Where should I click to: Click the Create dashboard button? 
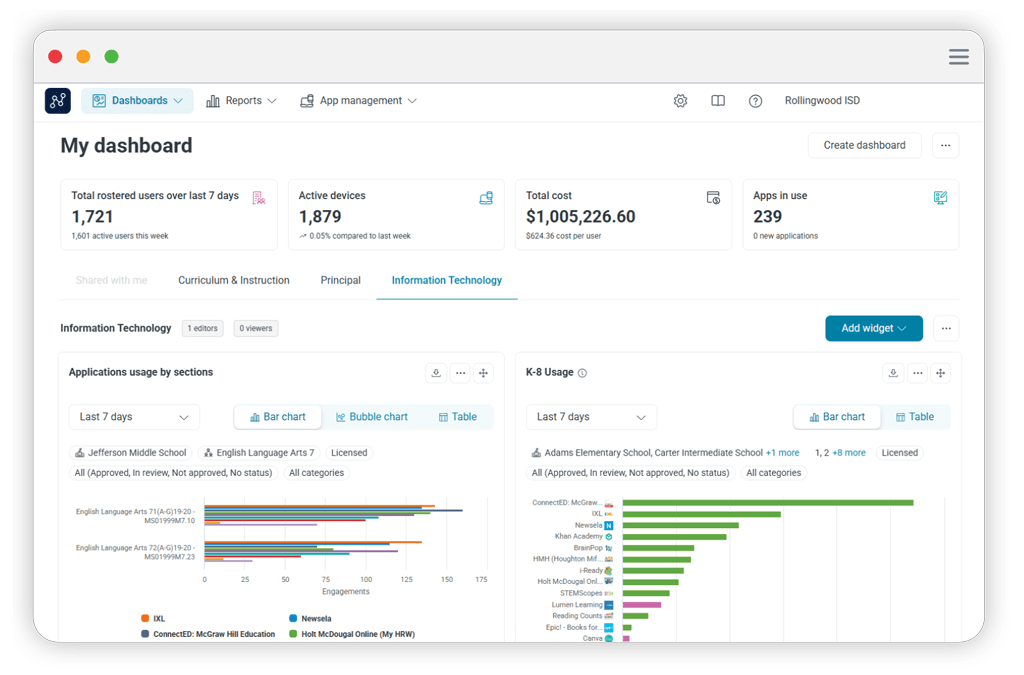click(864, 145)
